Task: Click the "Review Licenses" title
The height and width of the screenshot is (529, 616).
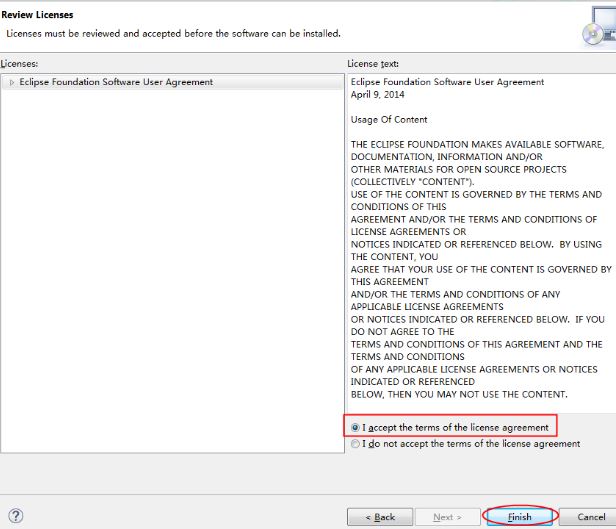Action: (x=37, y=15)
